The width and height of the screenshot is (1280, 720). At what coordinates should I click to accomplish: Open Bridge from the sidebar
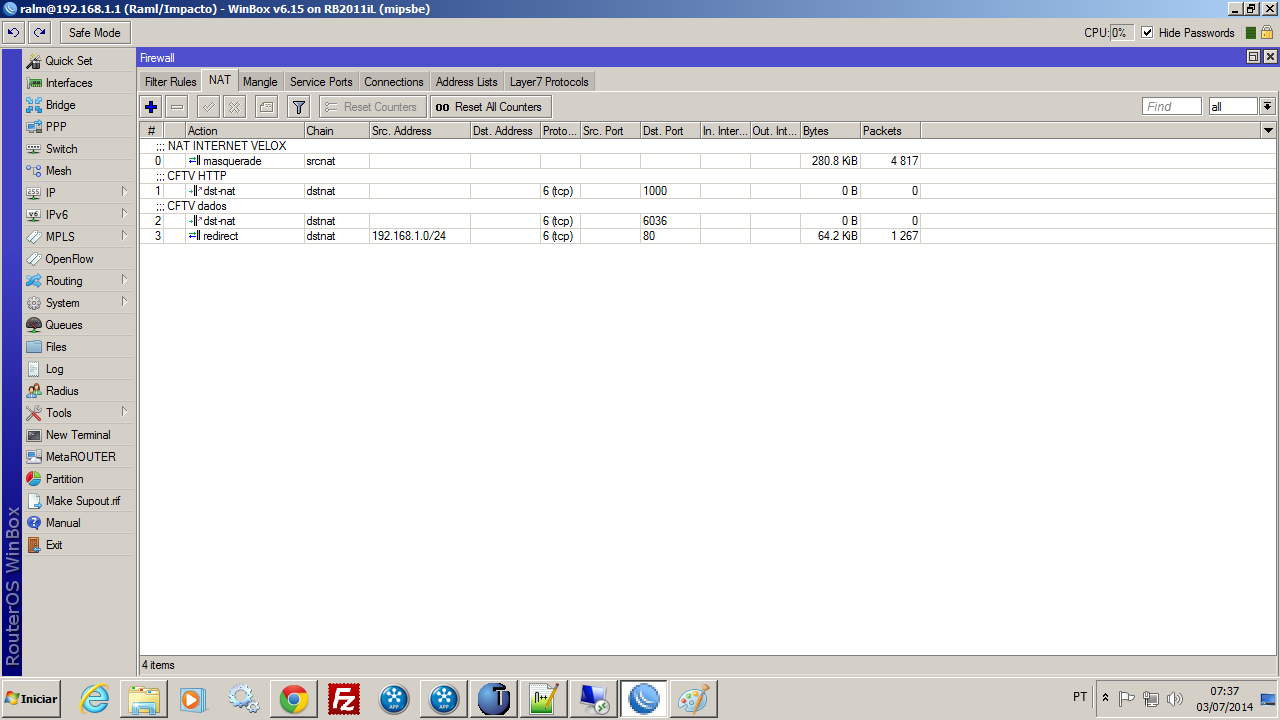point(60,105)
